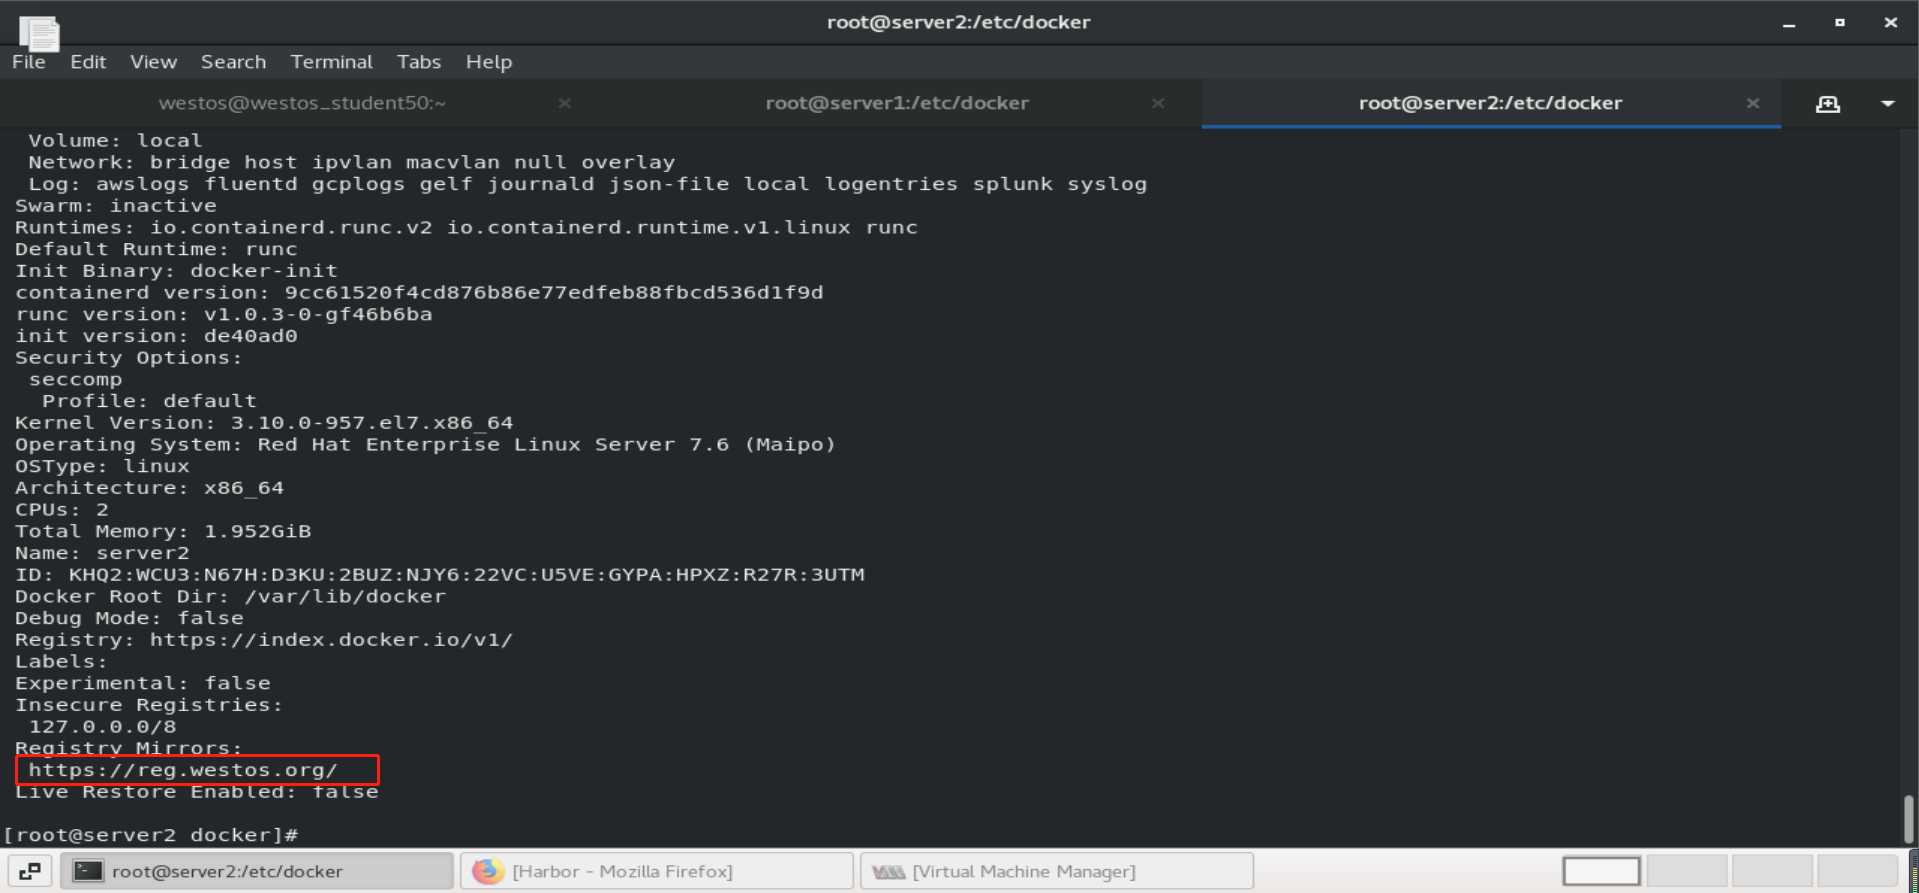1919x893 pixels.
Task: Open Harbor - Mozilla Firefox taskbar entry
Action: coord(657,871)
